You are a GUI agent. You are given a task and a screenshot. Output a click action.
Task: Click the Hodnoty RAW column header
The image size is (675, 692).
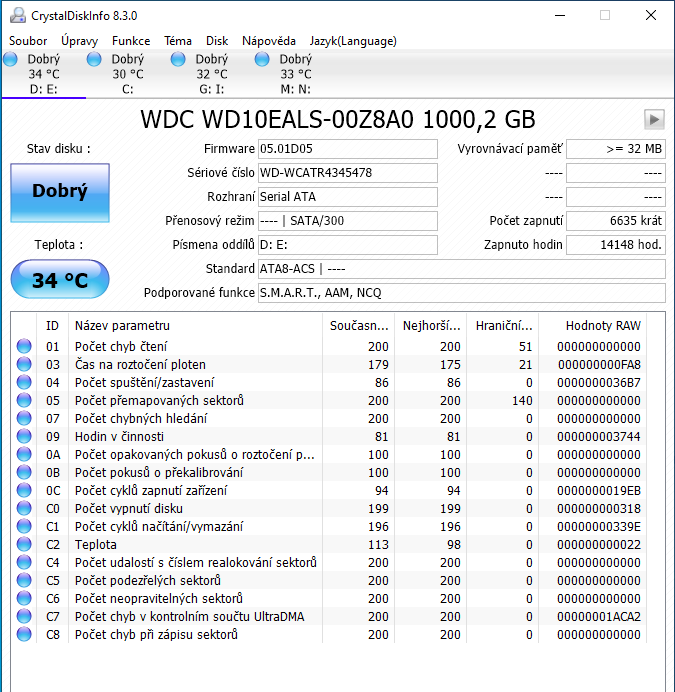593,326
